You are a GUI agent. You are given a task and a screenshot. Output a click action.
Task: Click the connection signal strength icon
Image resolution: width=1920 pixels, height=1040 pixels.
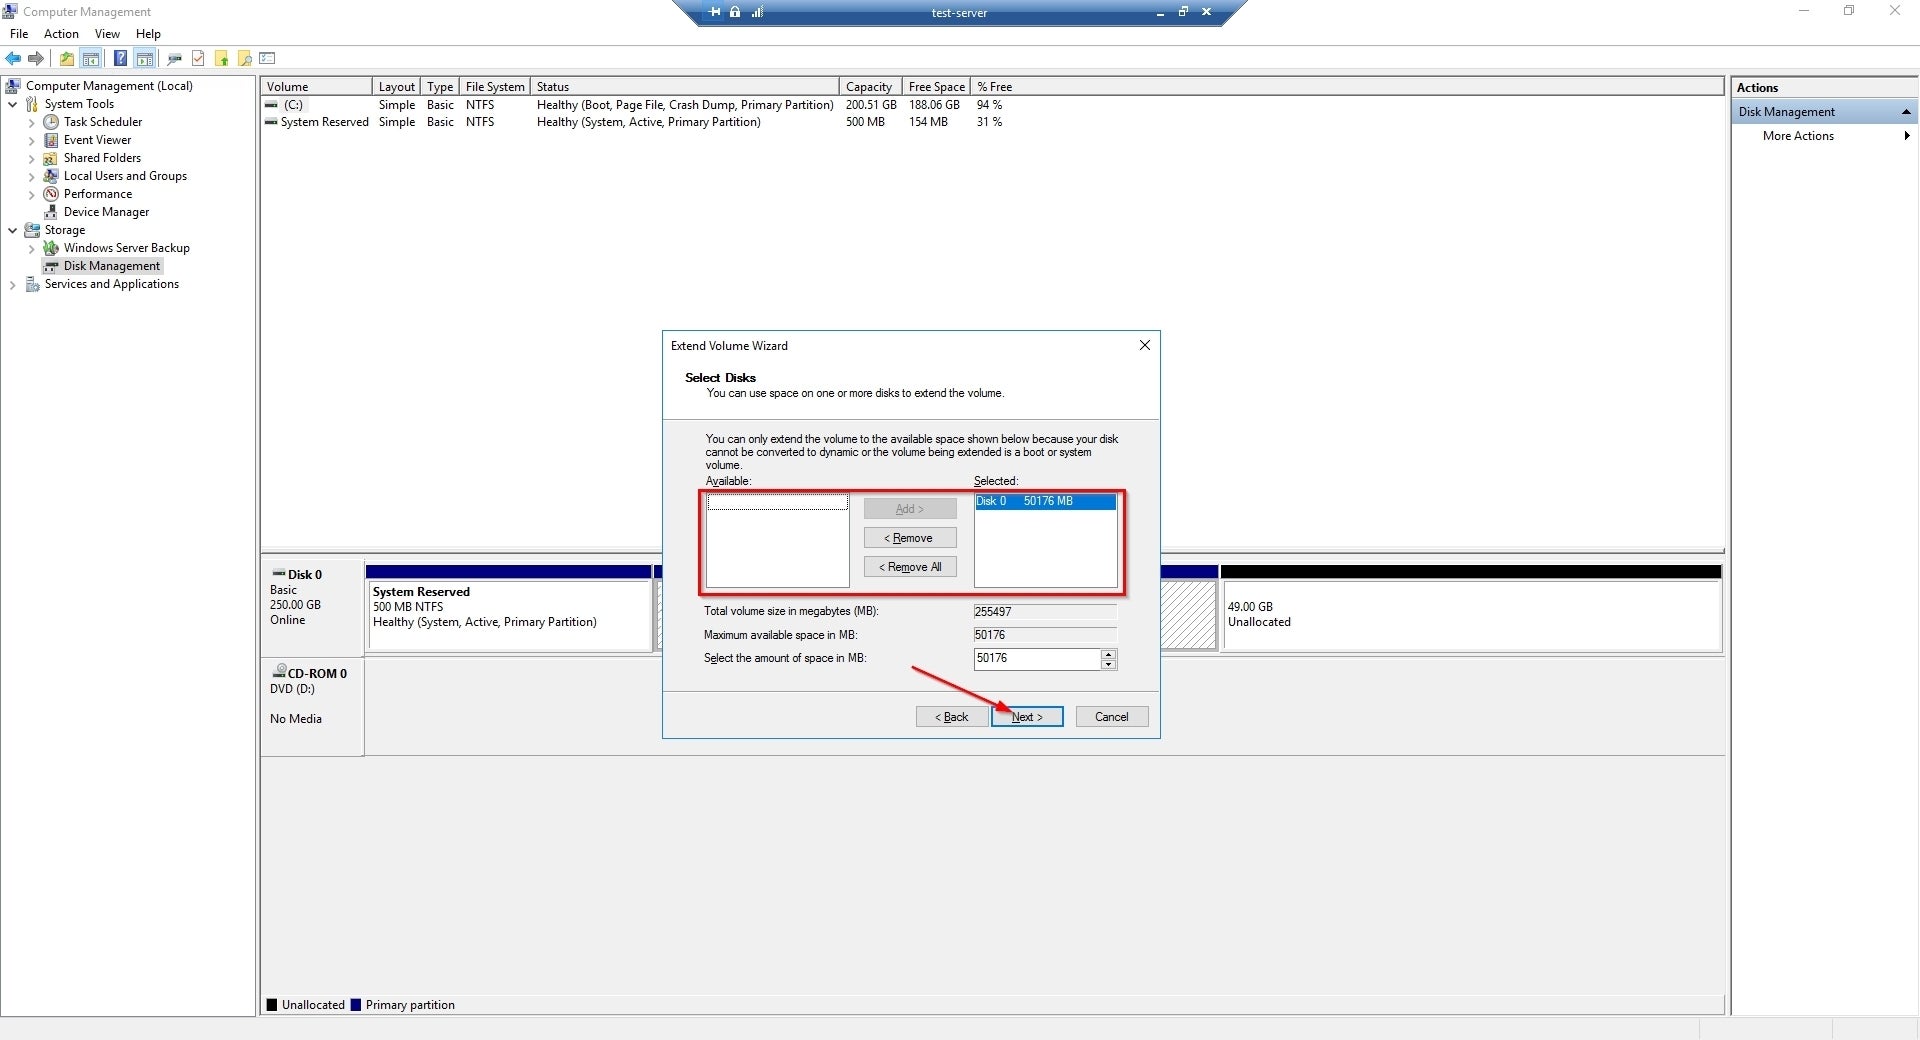[757, 12]
